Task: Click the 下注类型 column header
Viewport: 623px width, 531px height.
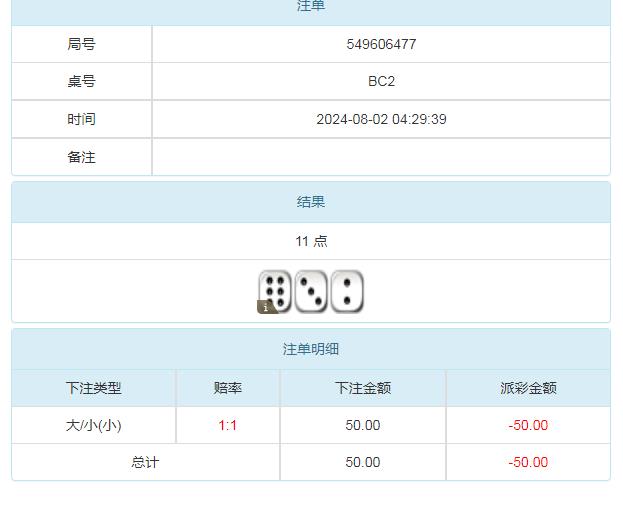Action: (93, 388)
